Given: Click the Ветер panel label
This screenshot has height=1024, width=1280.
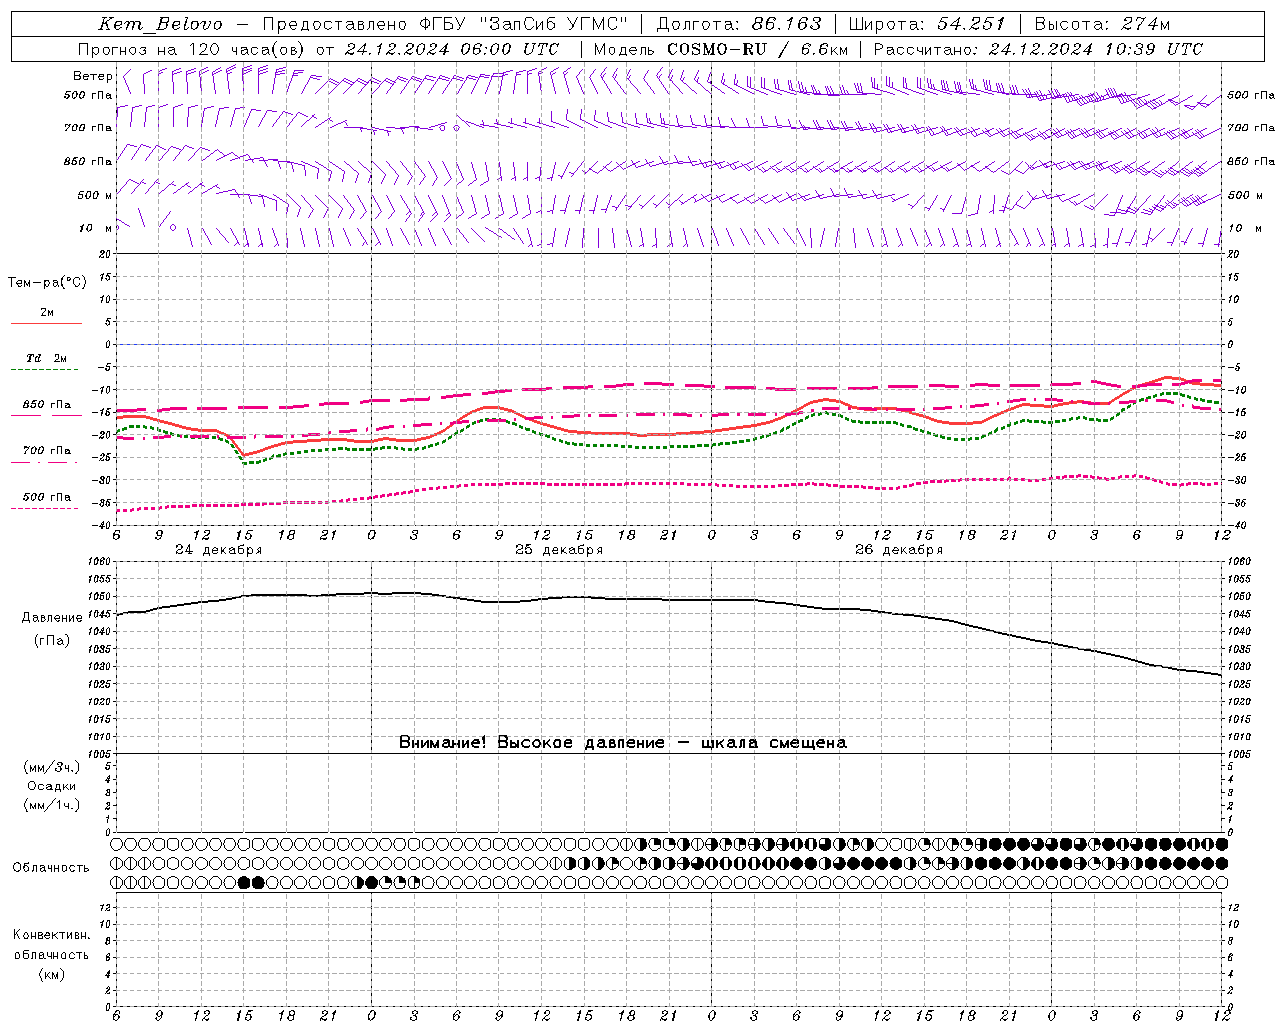Looking at the screenshot, I should click(92, 76).
